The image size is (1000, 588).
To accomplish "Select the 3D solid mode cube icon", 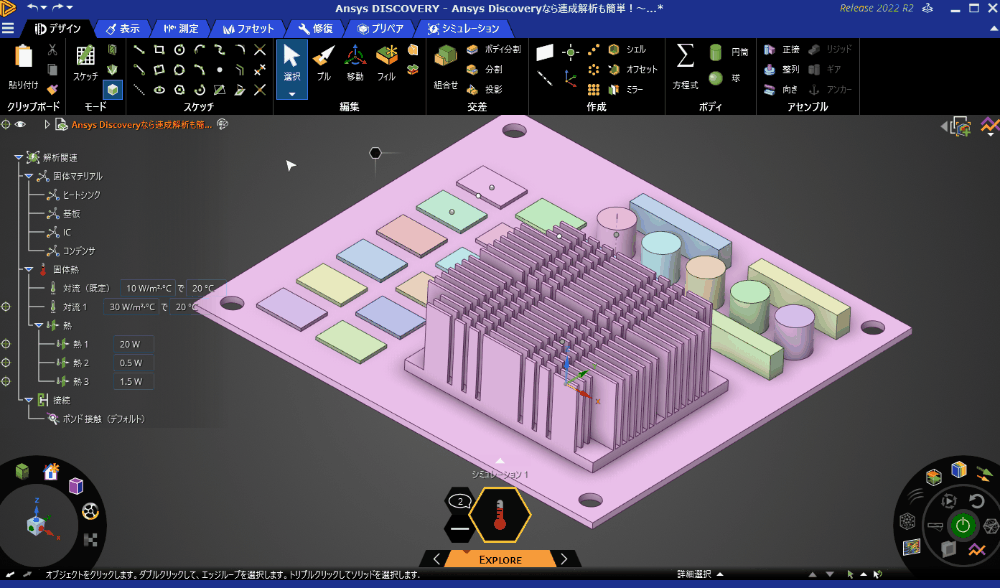I will (x=113, y=89).
